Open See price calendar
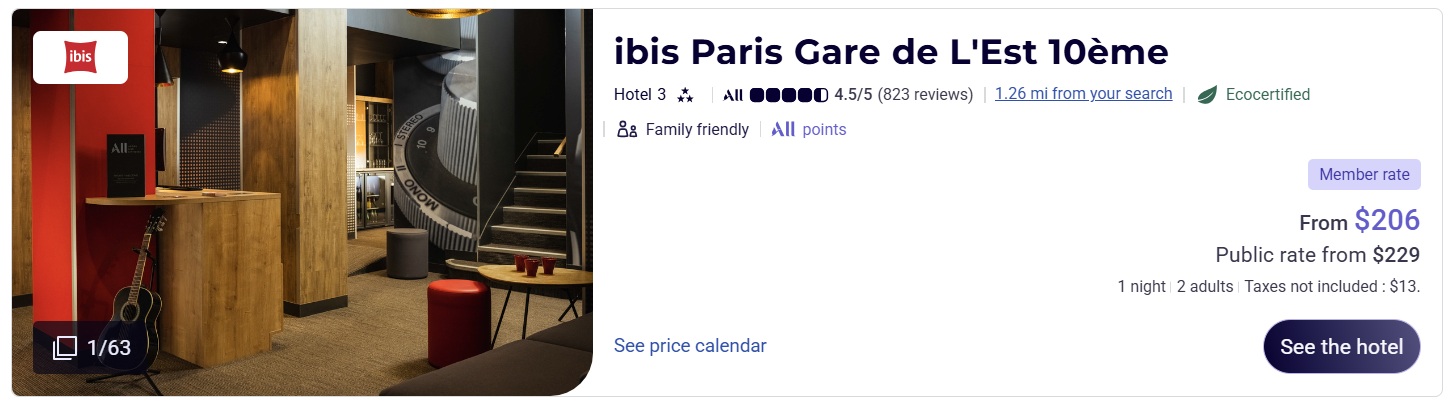The width and height of the screenshot is (1455, 413). point(690,346)
